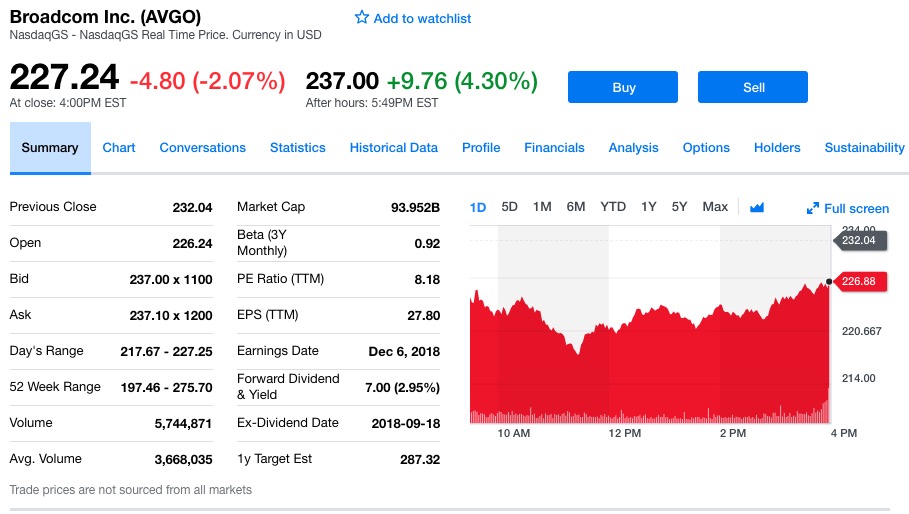The height and width of the screenshot is (514, 909).
Task: Click the Full screen link text
Action: (856, 209)
